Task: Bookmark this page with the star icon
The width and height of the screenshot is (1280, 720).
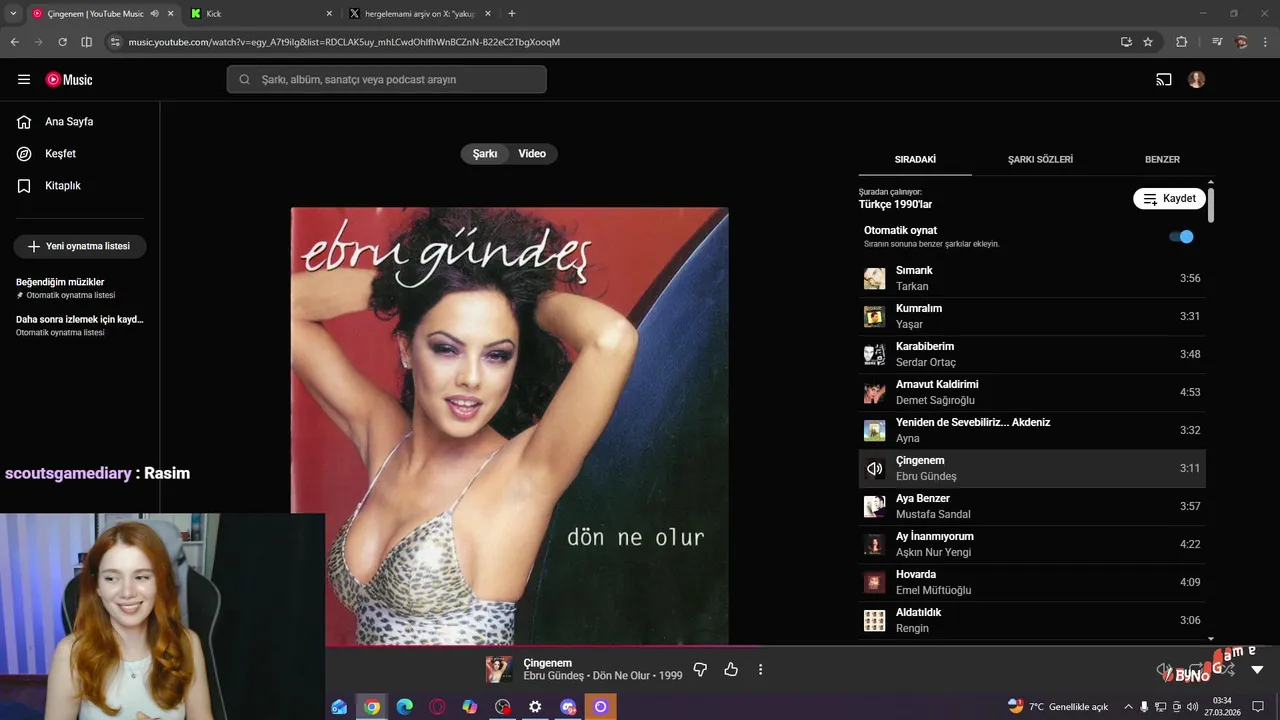Action: pyautogui.click(x=1148, y=42)
